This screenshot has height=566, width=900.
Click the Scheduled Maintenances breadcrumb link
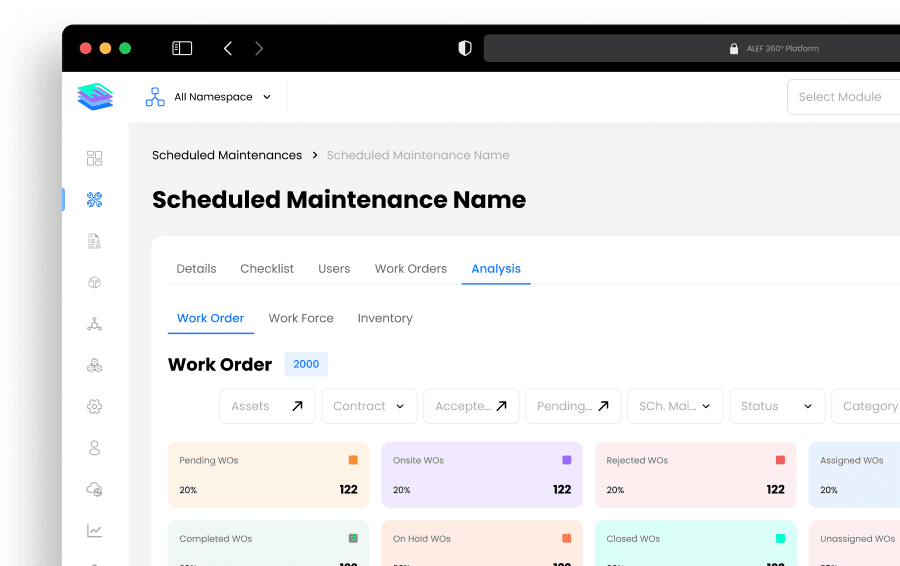pos(227,155)
